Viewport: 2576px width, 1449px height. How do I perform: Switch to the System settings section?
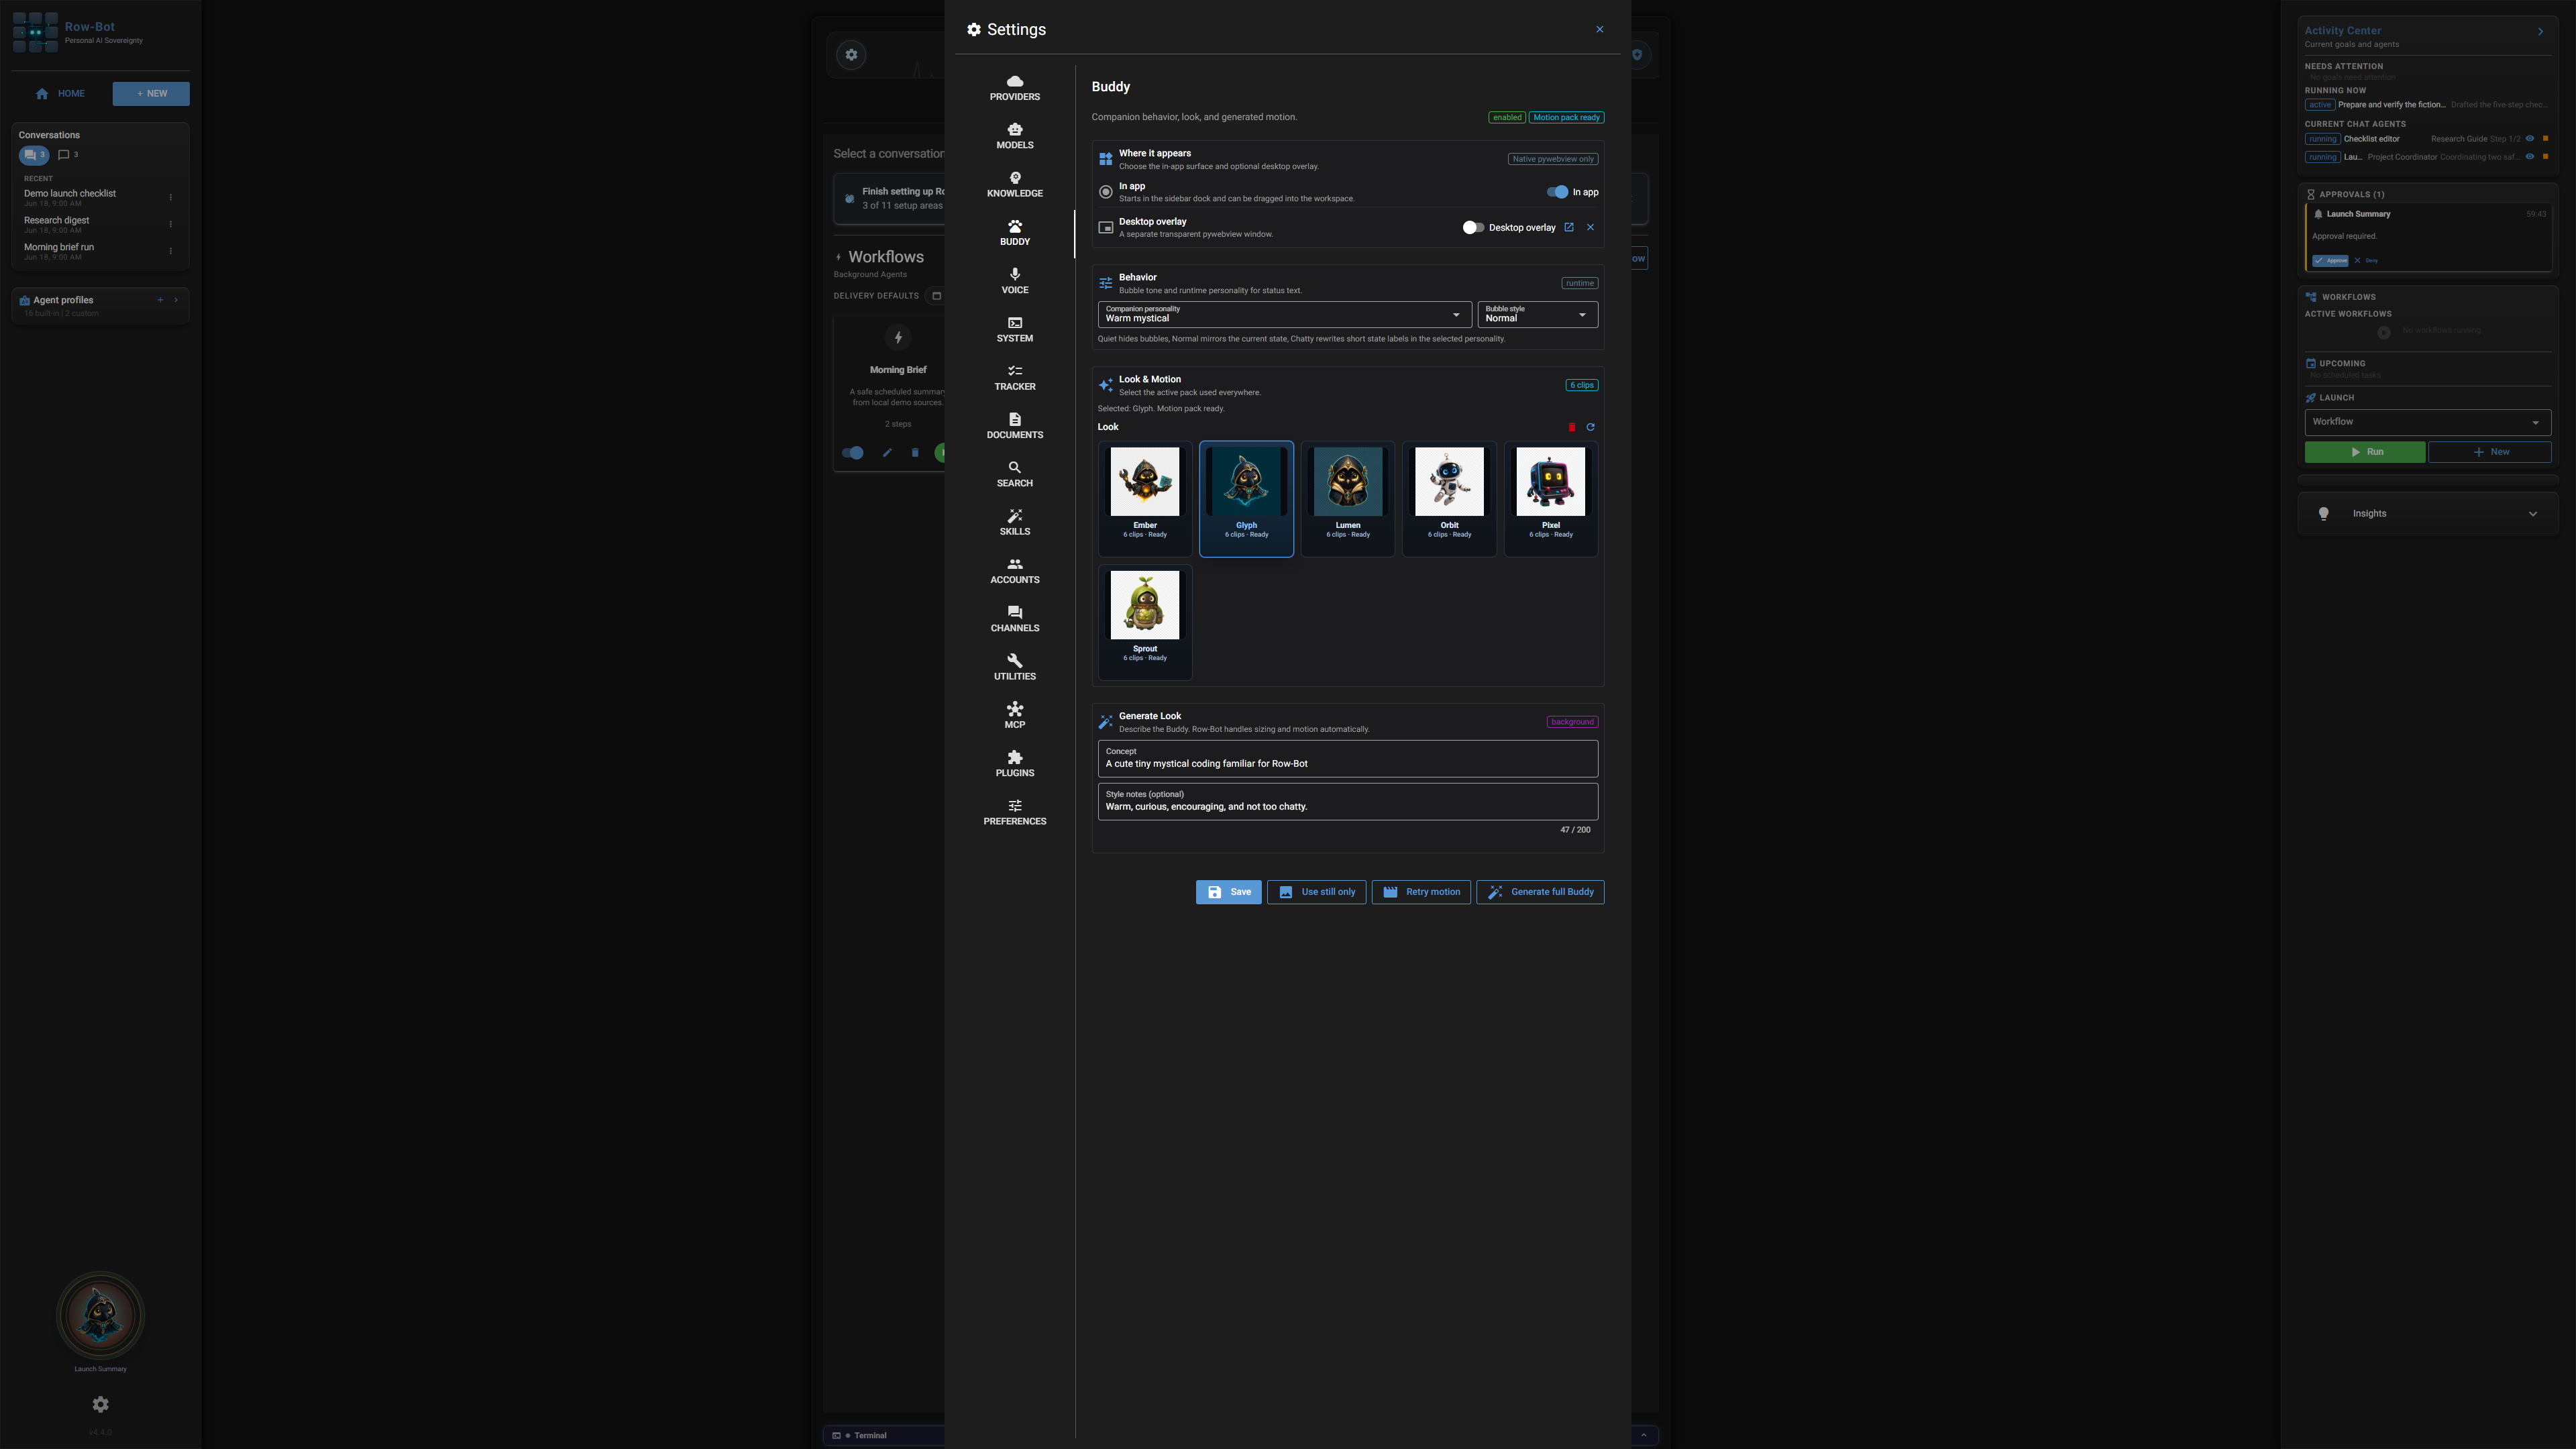1014,329
